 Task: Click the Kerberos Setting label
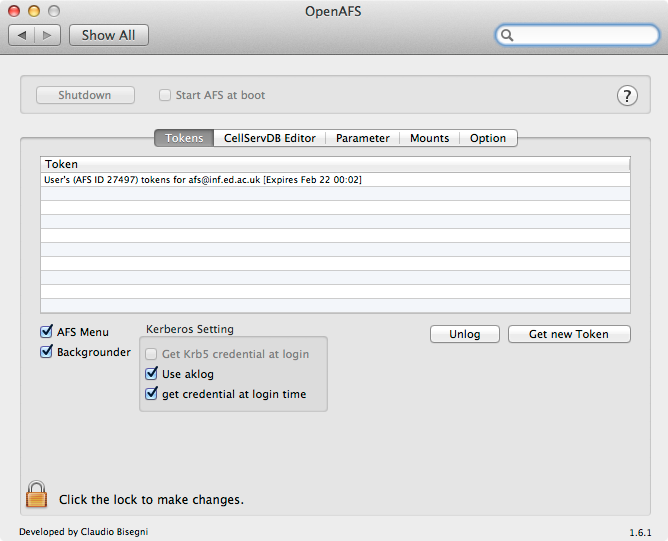click(190, 329)
